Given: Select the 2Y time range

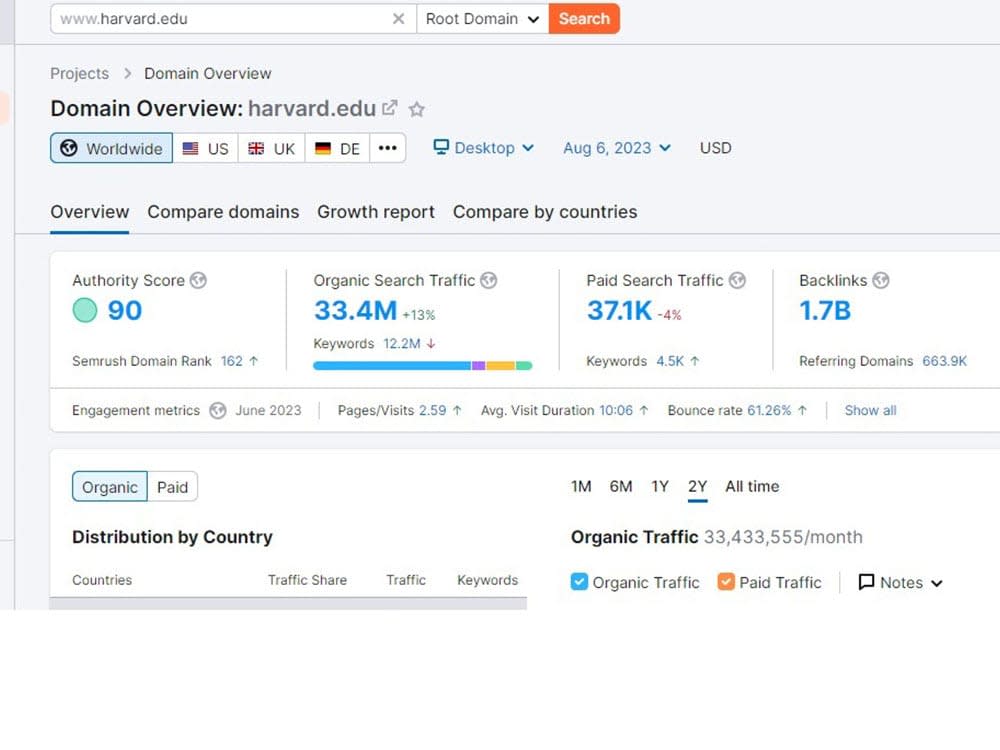Looking at the screenshot, I should tap(697, 487).
